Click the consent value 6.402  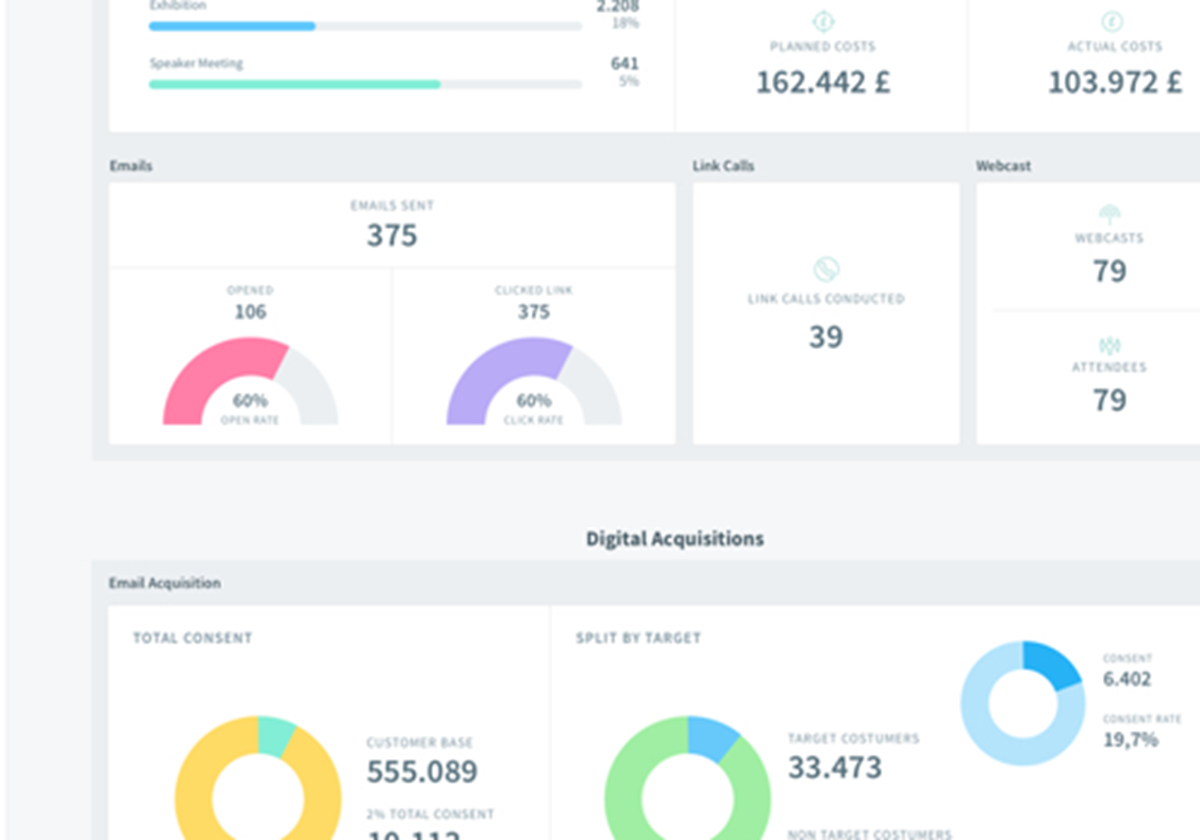coord(1127,680)
